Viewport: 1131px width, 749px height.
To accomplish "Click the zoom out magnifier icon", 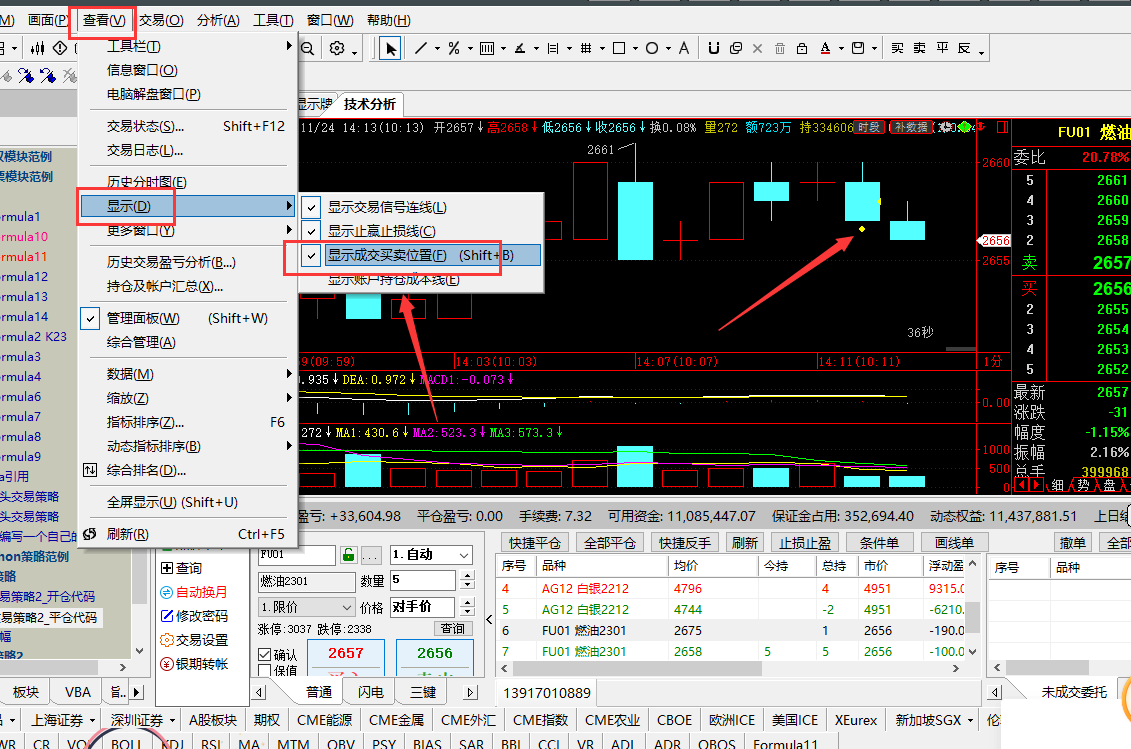I will tap(308, 48).
